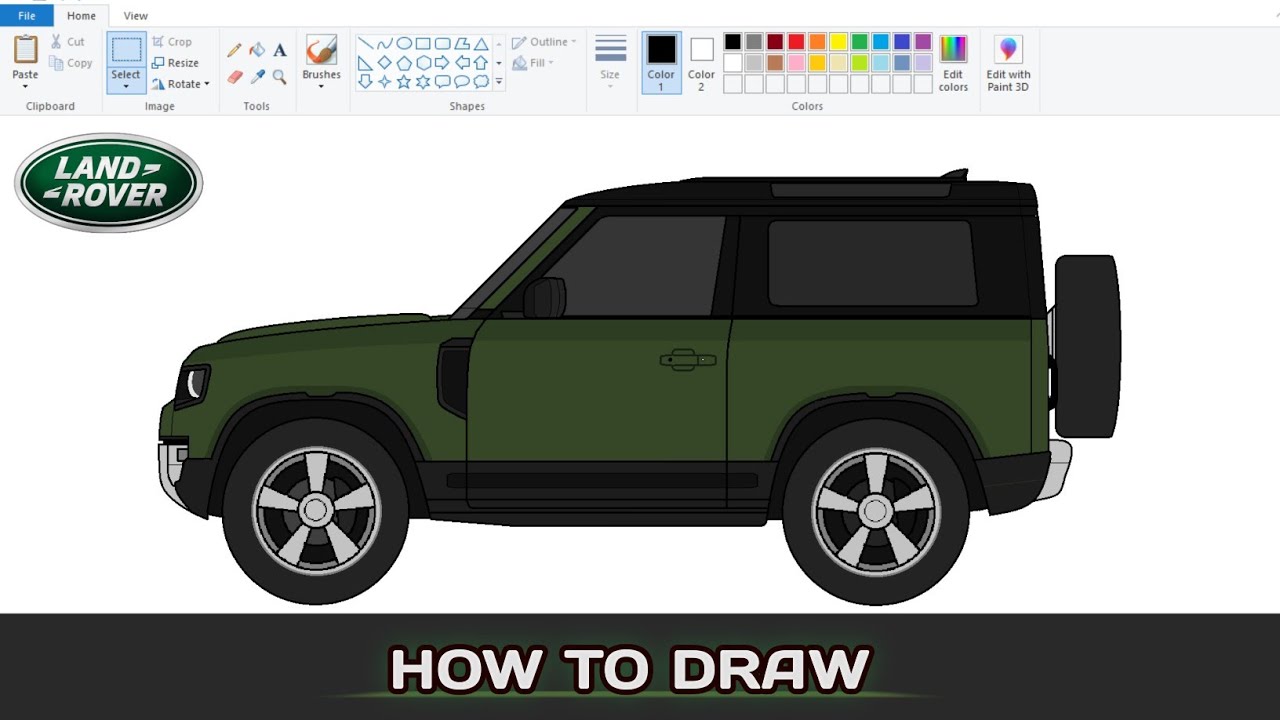The height and width of the screenshot is (720, 1280).
Task: Choose the Down arrow shape
Action: pyautogui.click(x=365, y=81)
